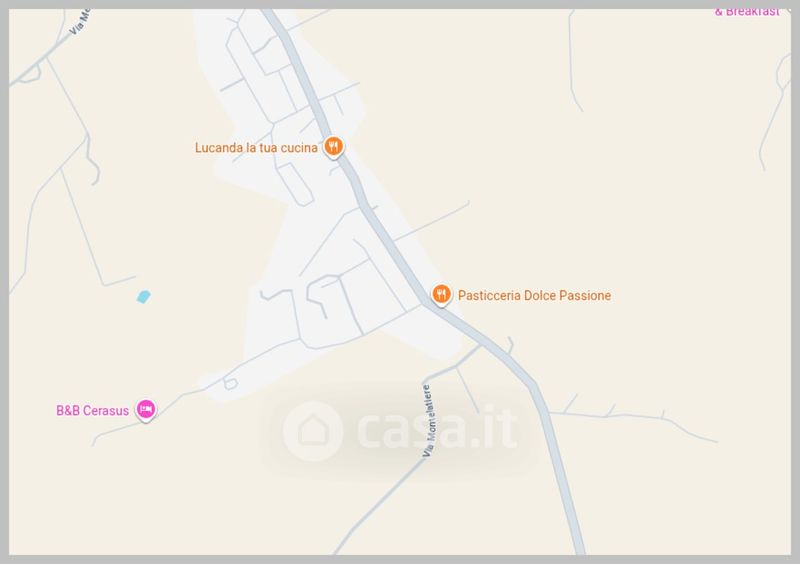800x564 pixels.
Task: Click the main road where it enters the map top
Action: click(271, 15)
